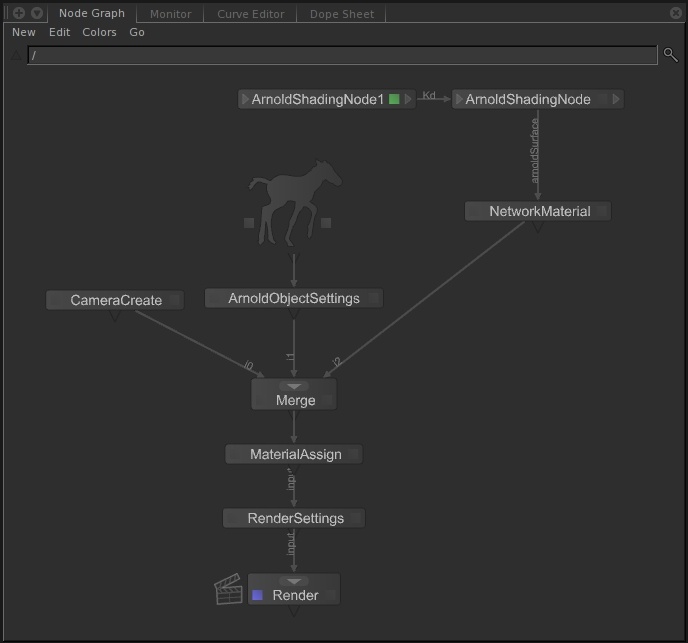
Task: Click the node path input field
Action: coord(342,55)
